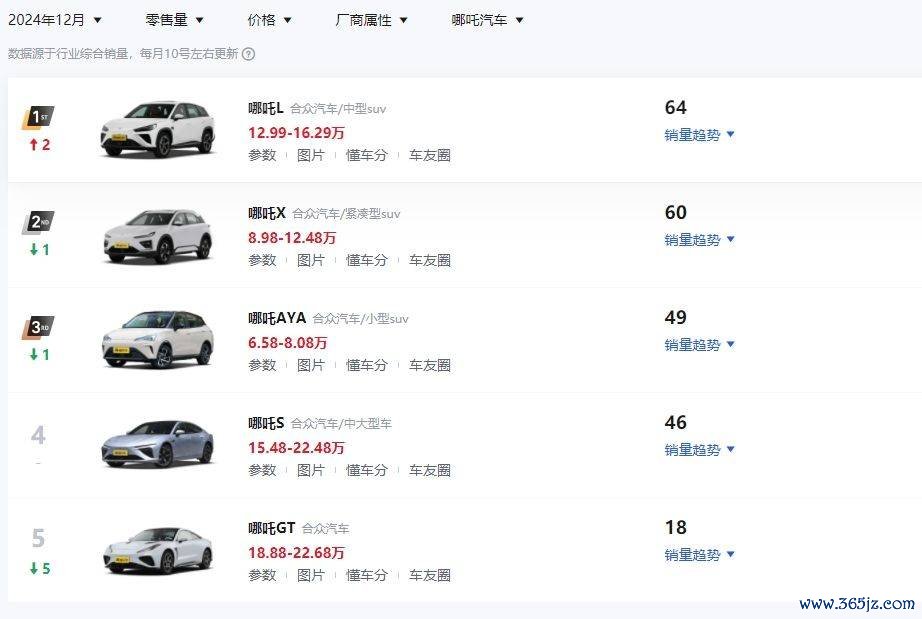Show 销量趋势 for 哪吒GT
The image size is (922, 619).
699,554
